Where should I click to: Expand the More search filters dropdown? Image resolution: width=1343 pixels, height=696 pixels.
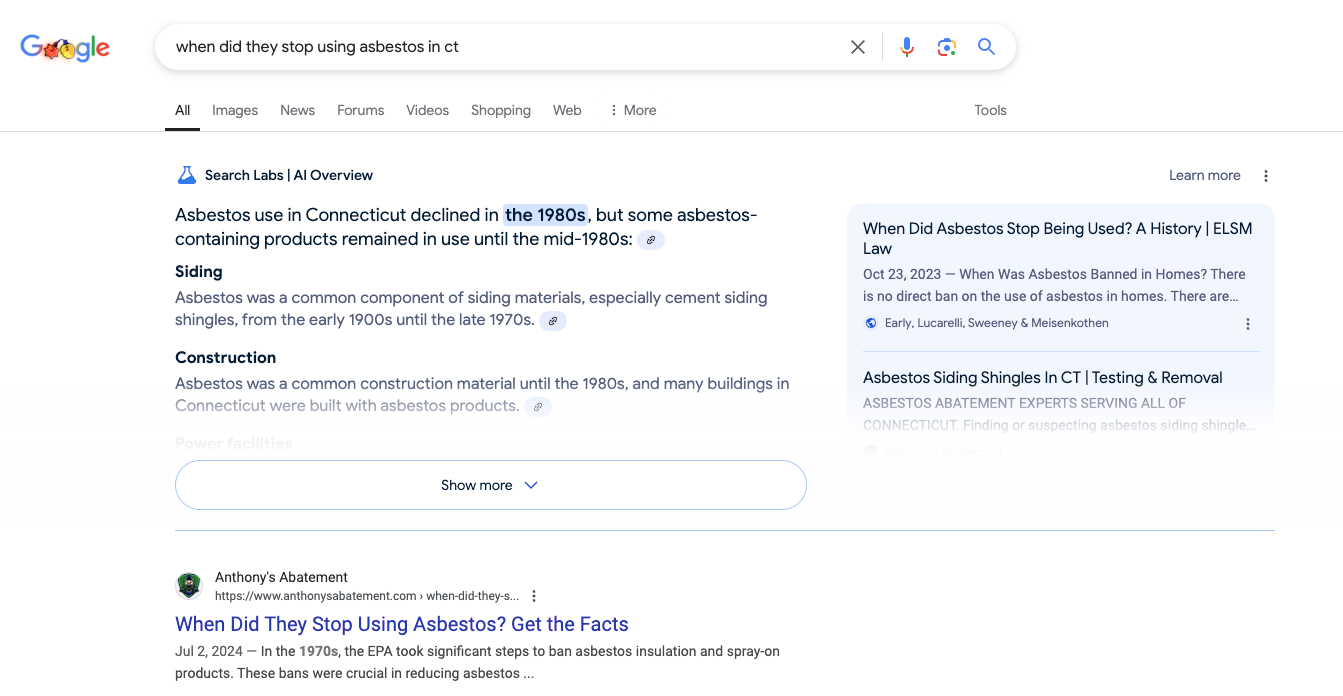pos(632,110)
